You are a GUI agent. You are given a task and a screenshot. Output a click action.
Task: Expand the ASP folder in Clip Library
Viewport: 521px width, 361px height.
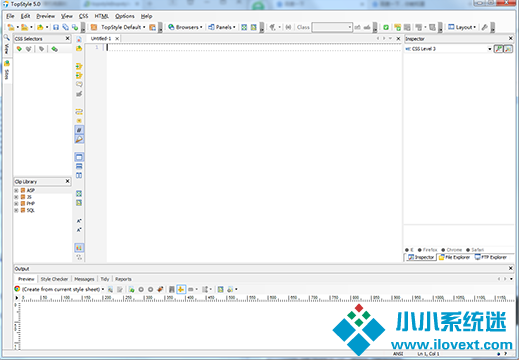click(x=16, y=190)
